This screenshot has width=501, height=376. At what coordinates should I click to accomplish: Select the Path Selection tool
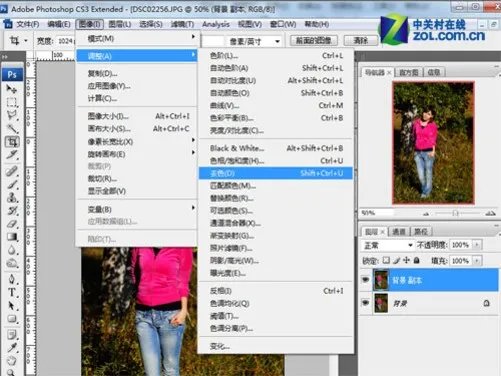12,306
